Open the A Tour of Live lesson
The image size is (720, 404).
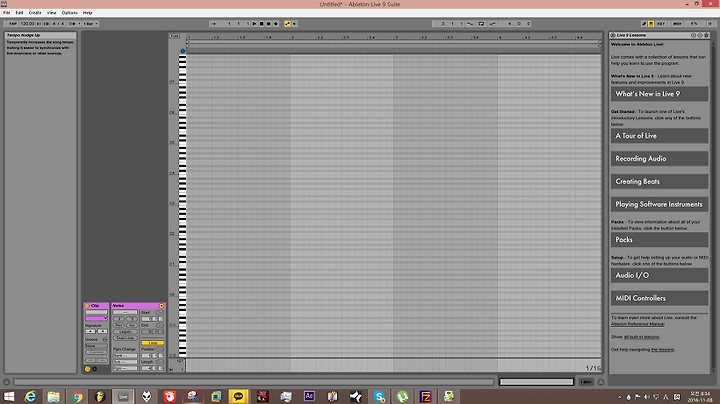659,136
